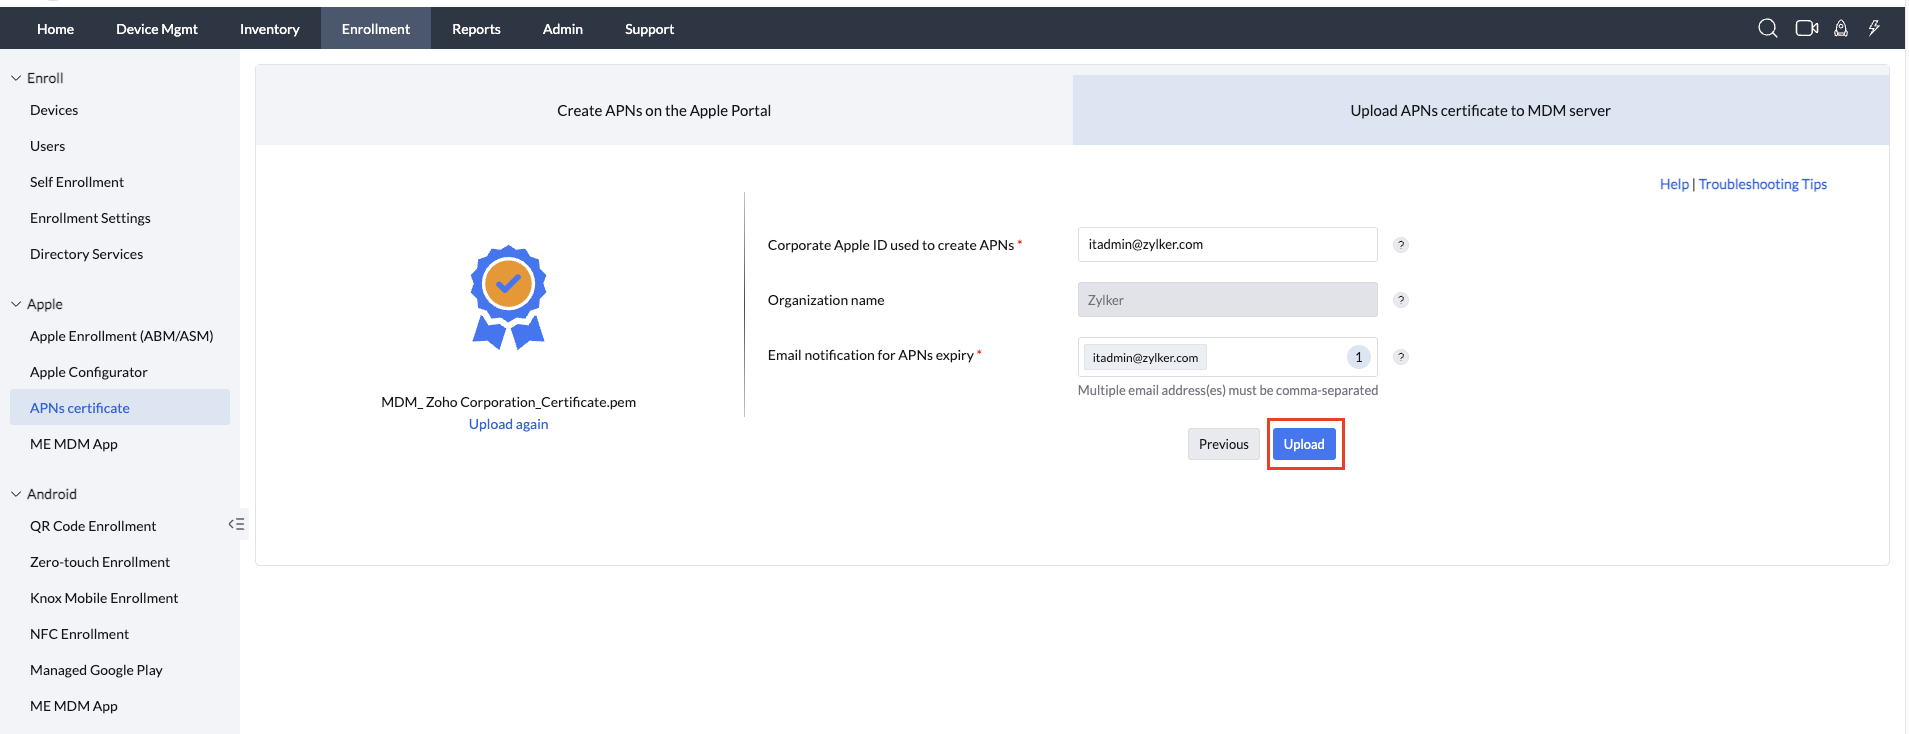Click the Previous button
Viewport: 1909px width, 734px height.
click(1223, 444)
